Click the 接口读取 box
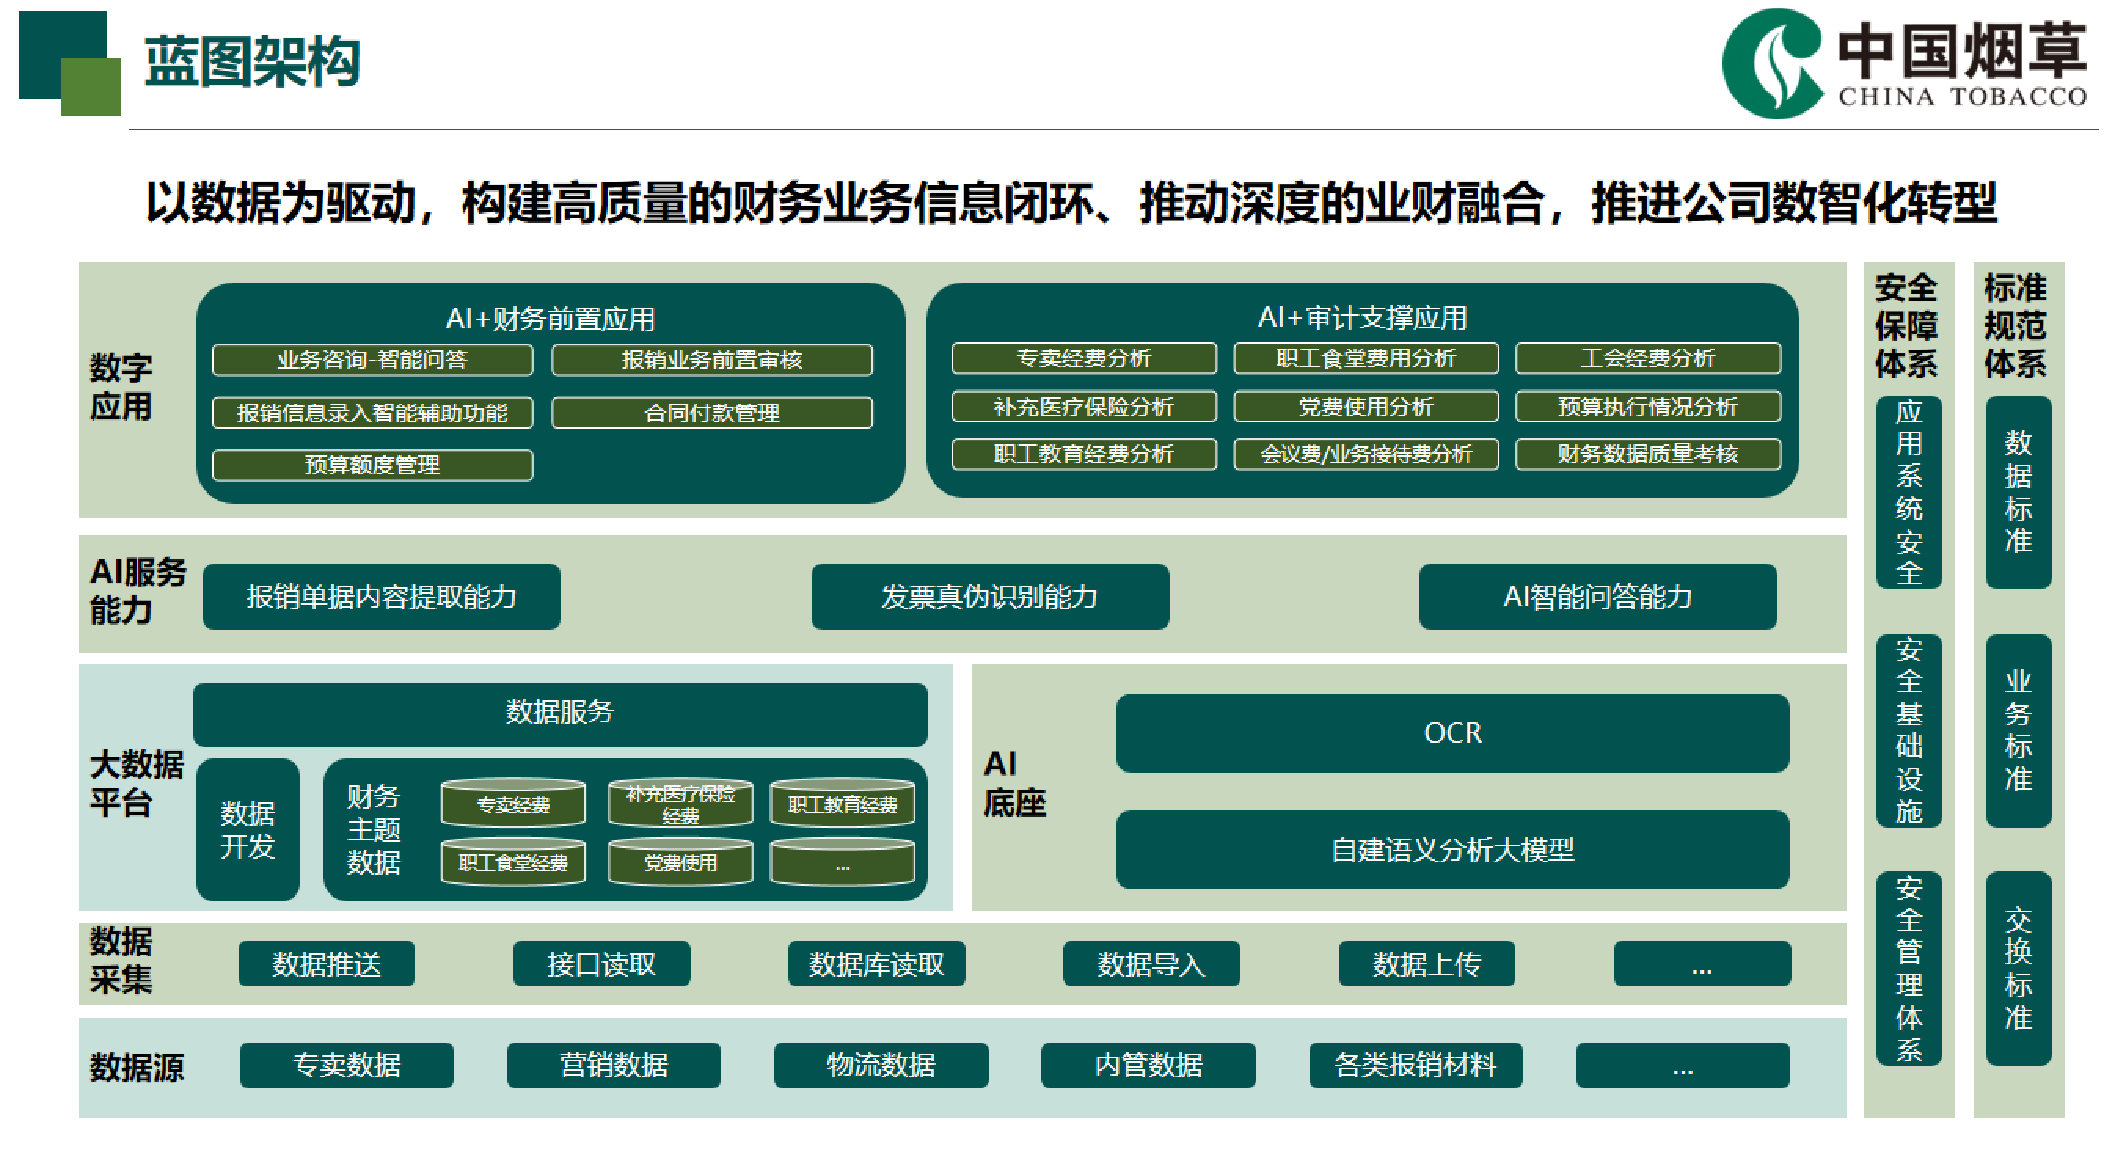 (x=601, y=964)
